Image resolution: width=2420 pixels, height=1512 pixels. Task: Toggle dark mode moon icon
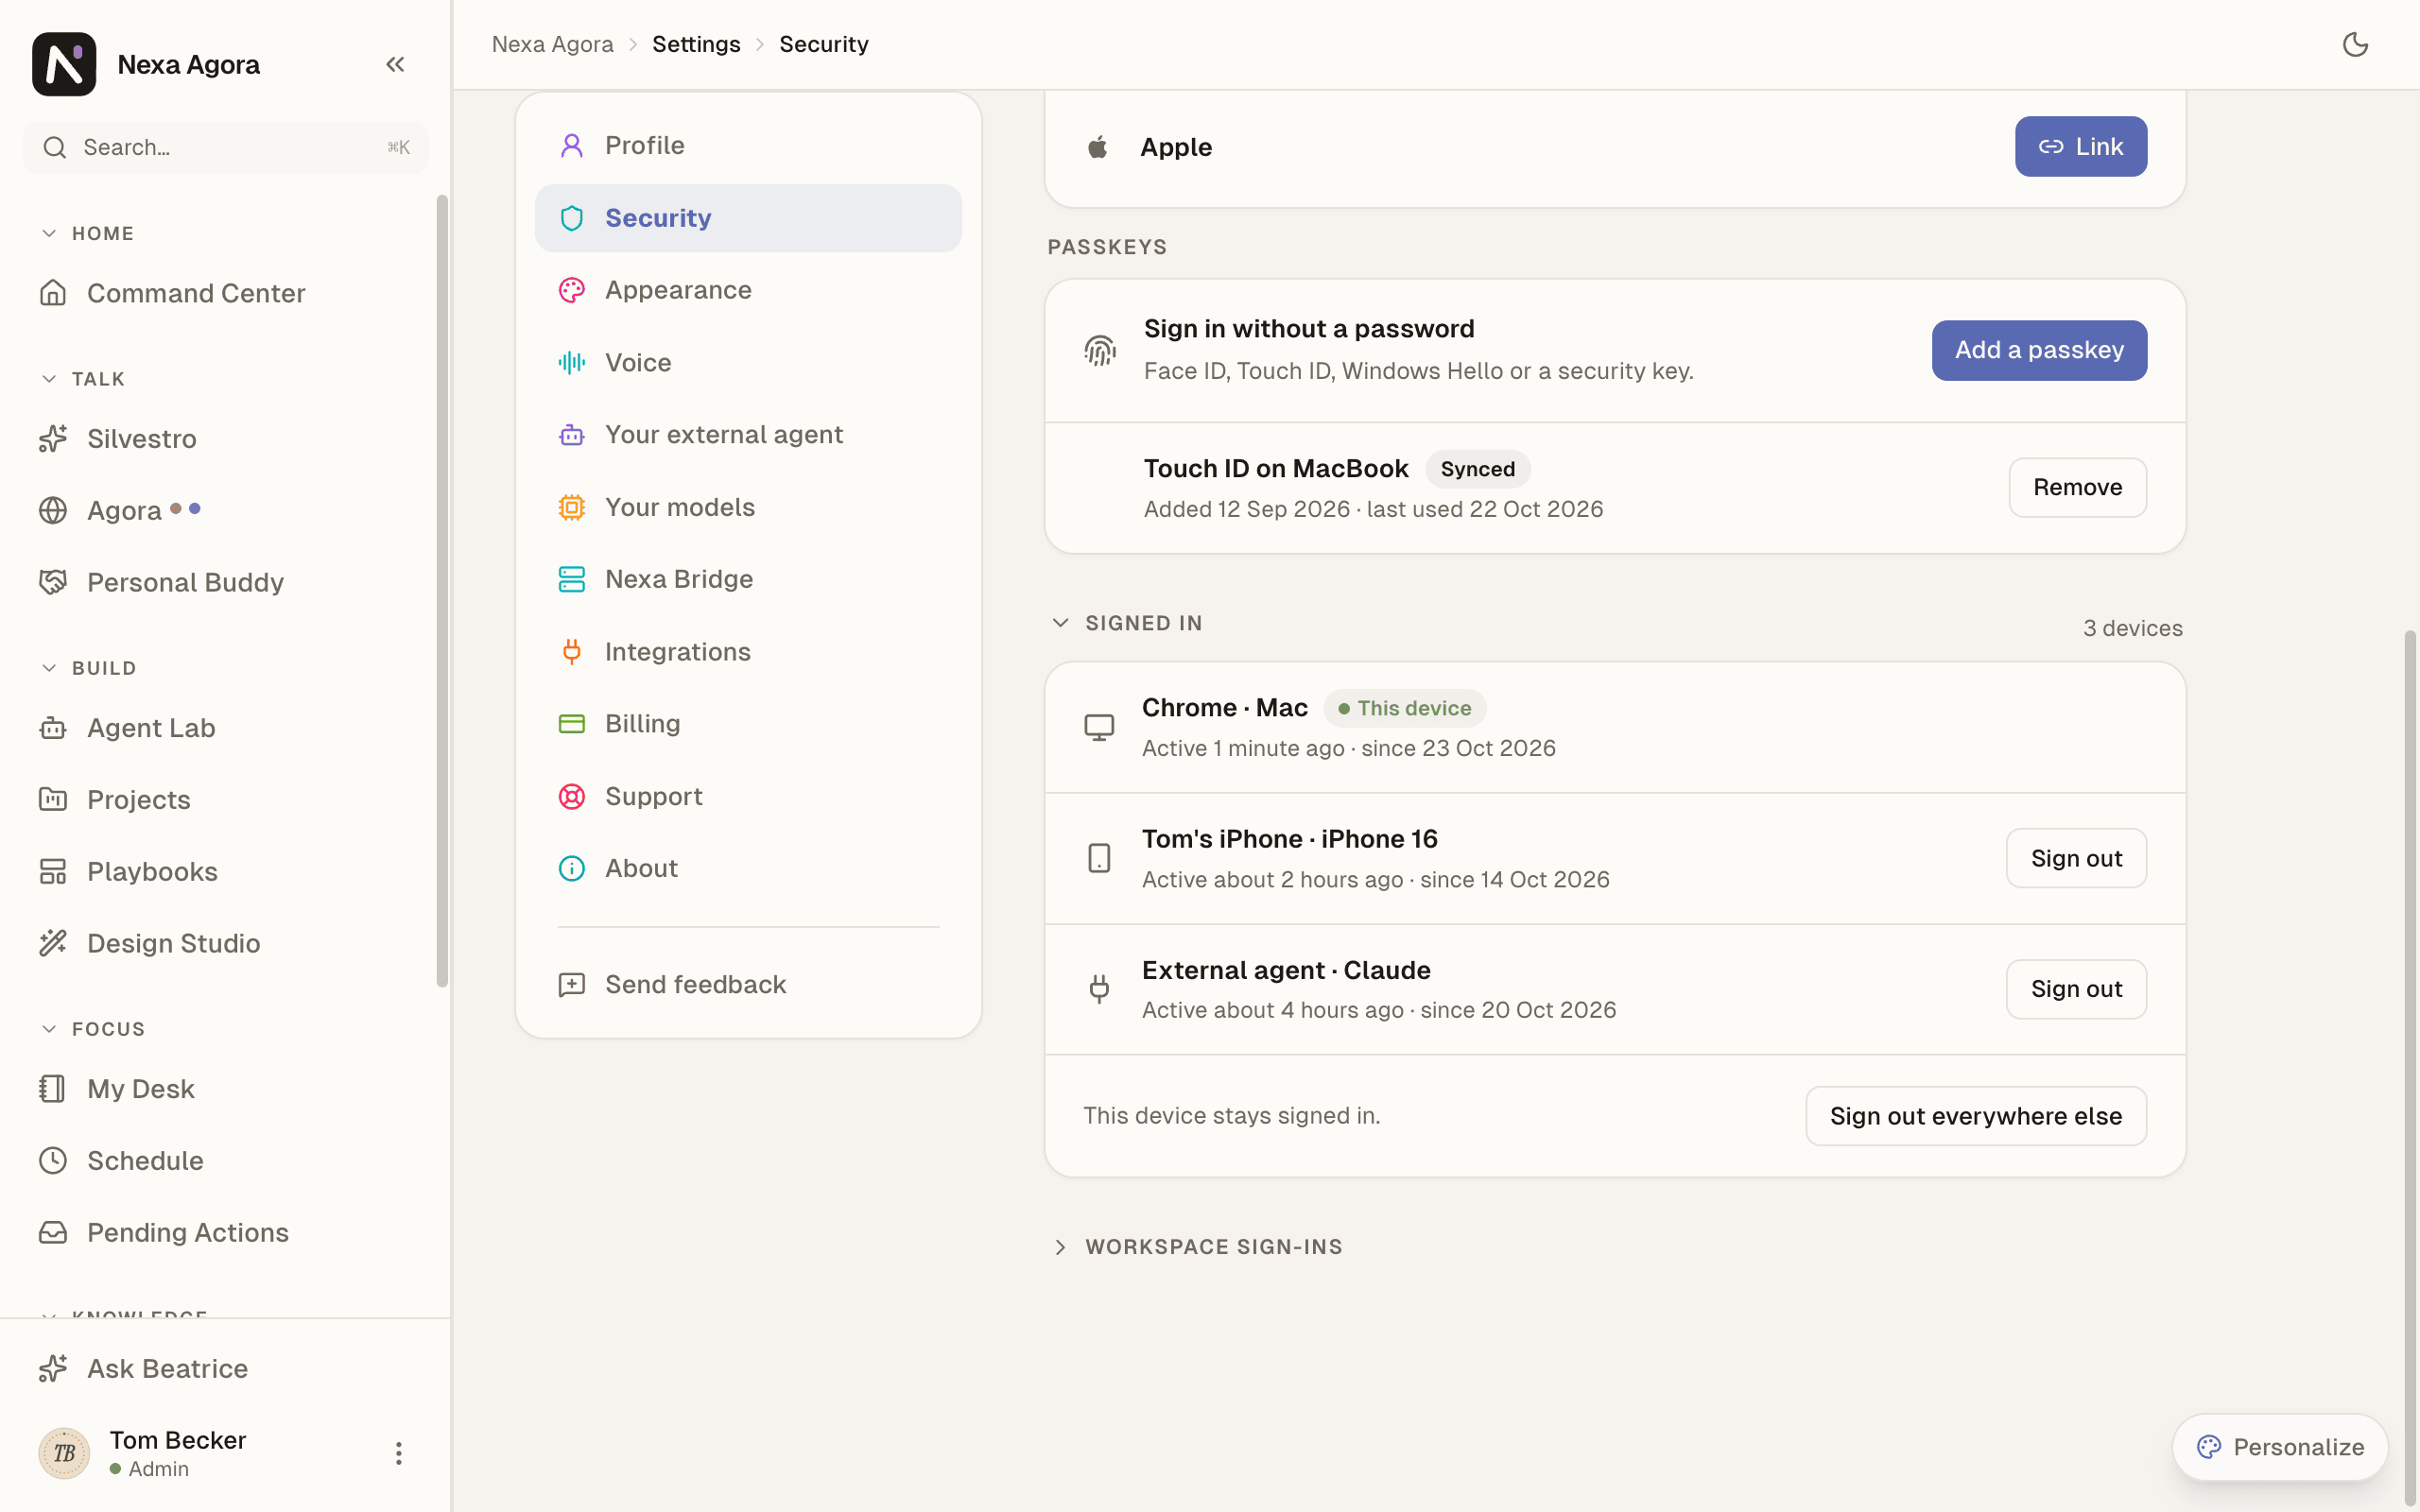pyautogui.click(x=2355, y=44)
